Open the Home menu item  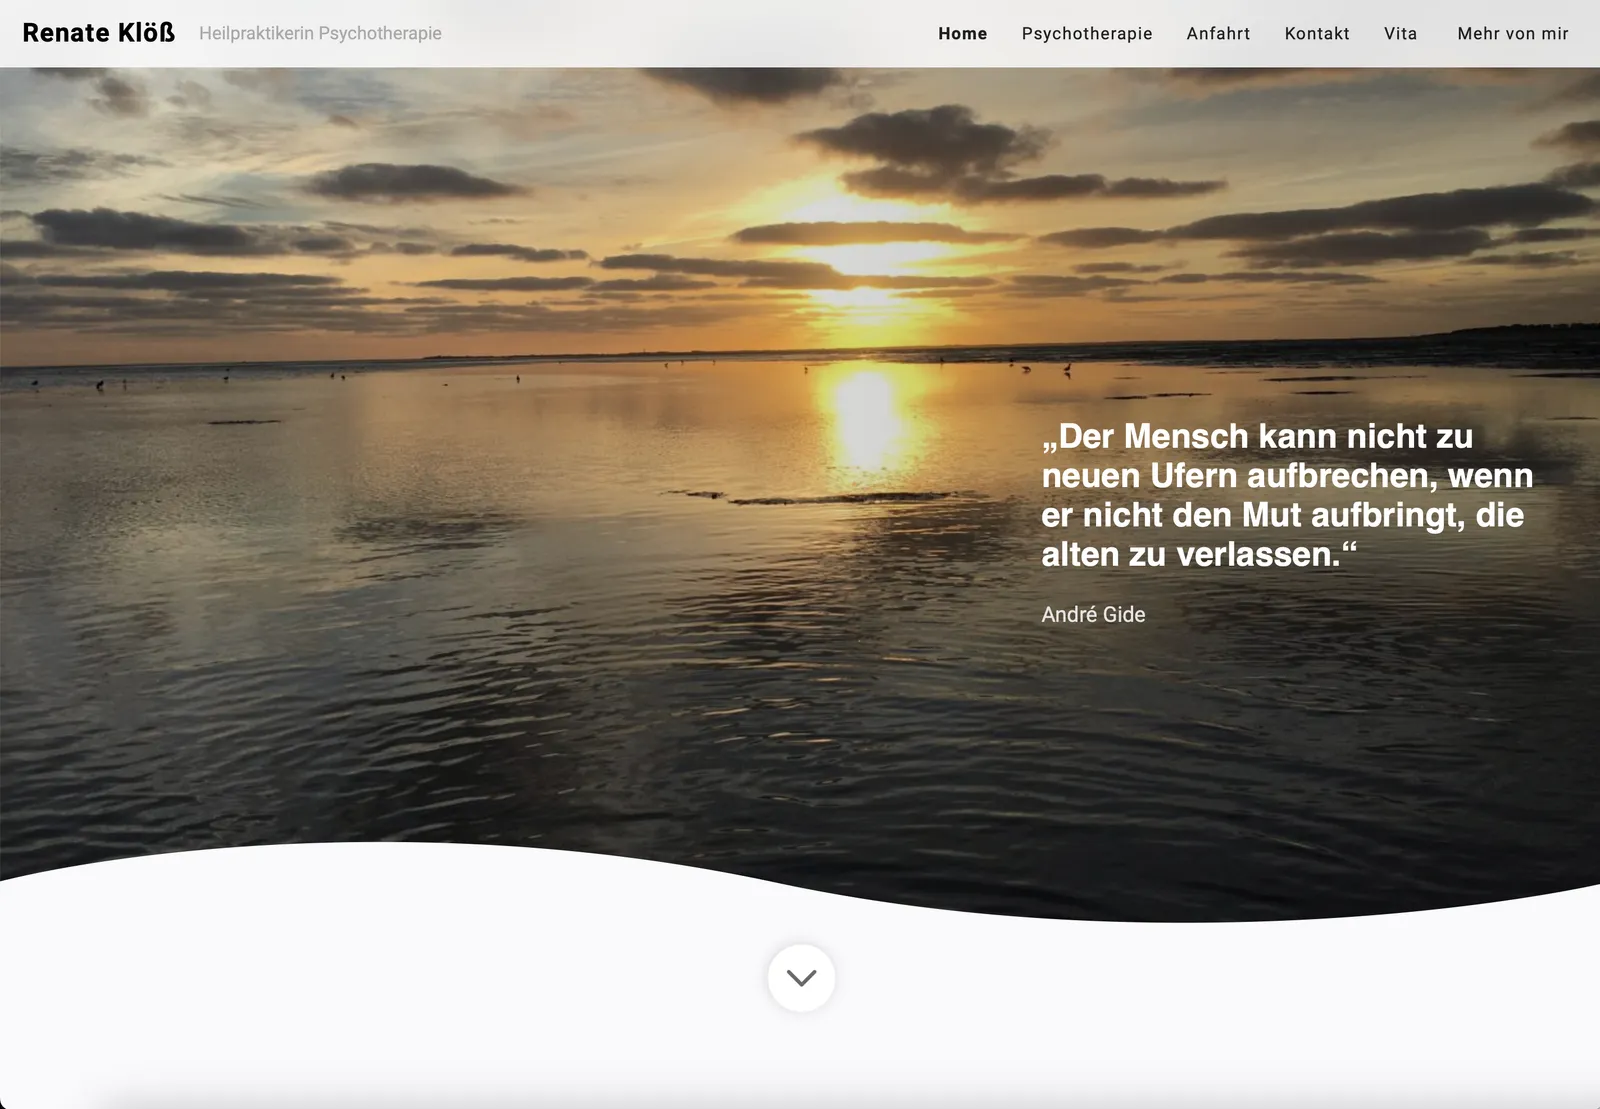point(962,34)
